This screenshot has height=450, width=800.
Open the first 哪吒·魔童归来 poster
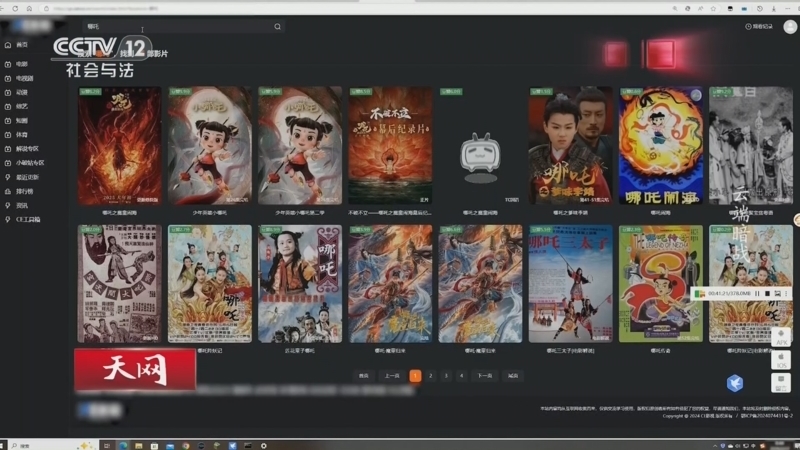(390, 284)
